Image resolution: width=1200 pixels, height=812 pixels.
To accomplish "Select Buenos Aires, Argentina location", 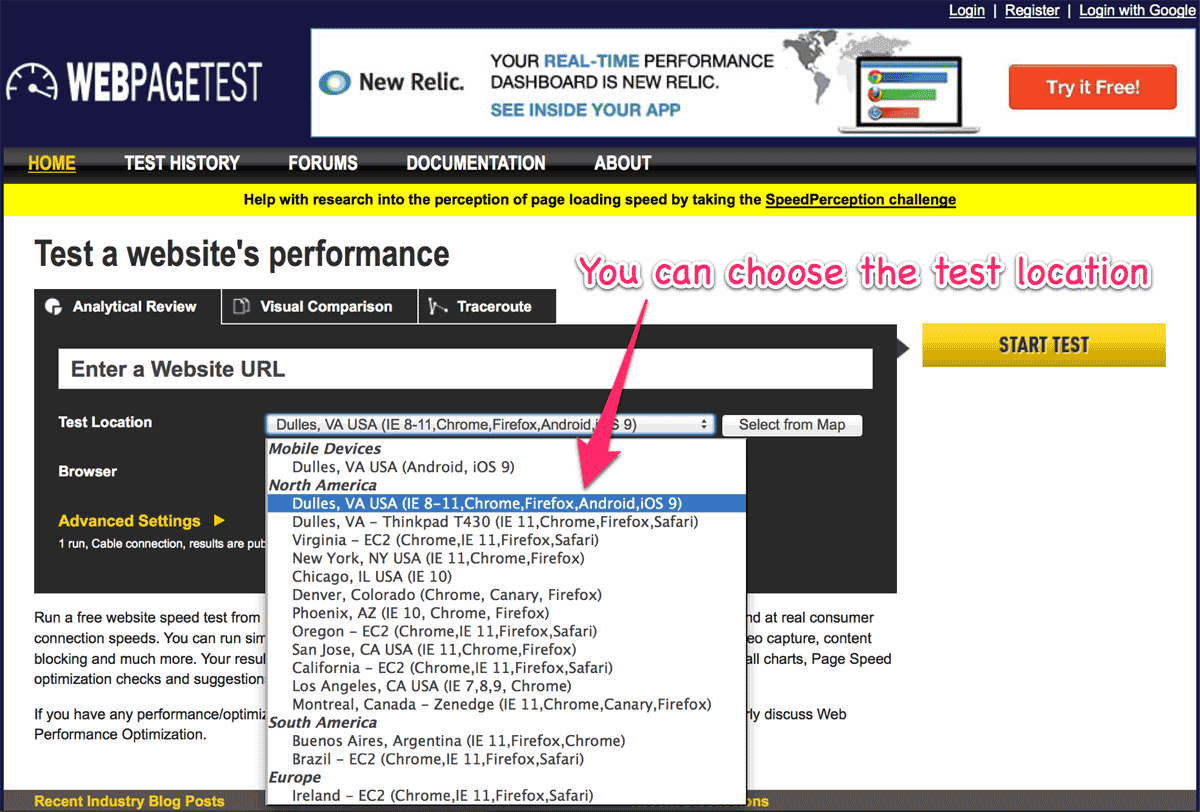I will tap(506, 741).
